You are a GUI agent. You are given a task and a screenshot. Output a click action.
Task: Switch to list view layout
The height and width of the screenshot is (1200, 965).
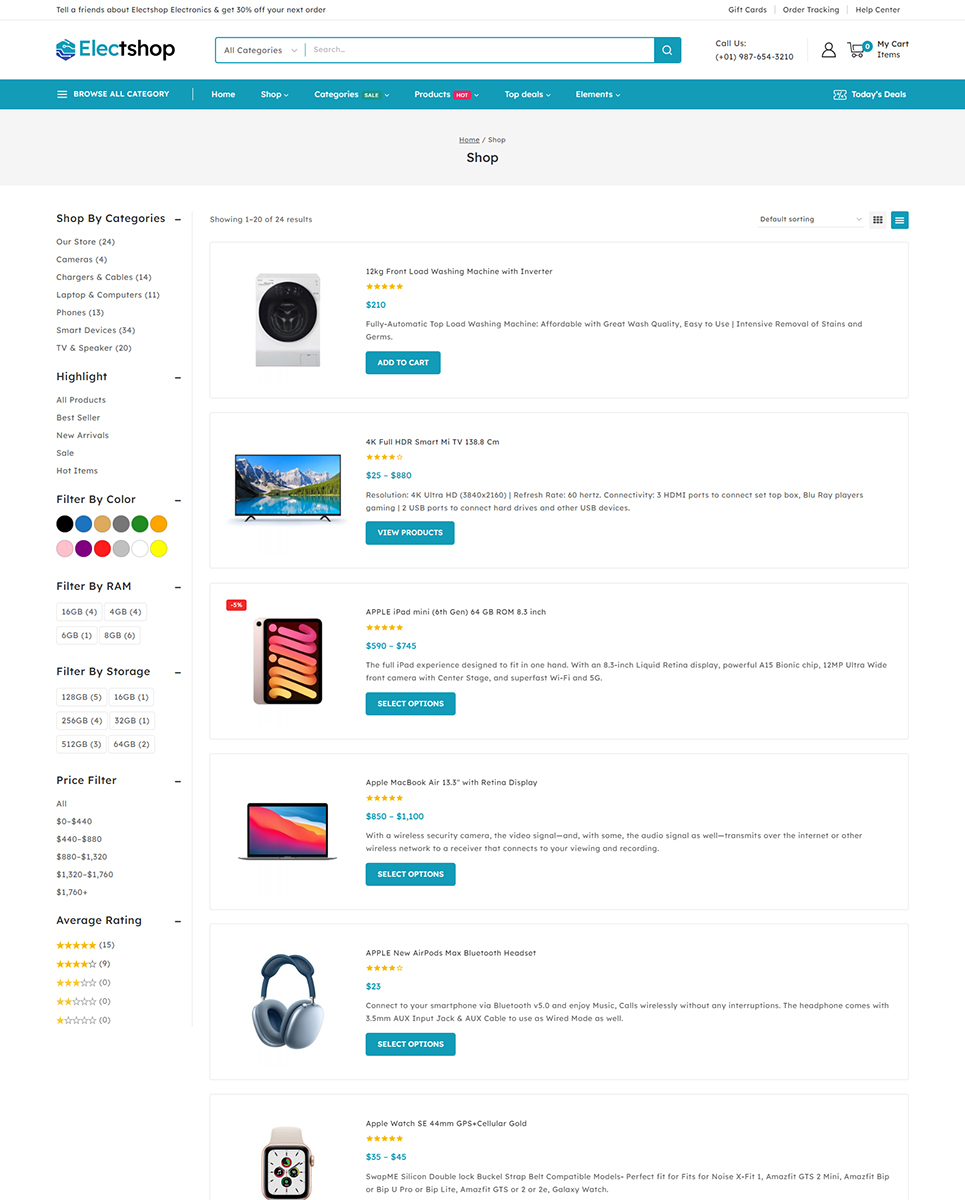tap(900, 220)
